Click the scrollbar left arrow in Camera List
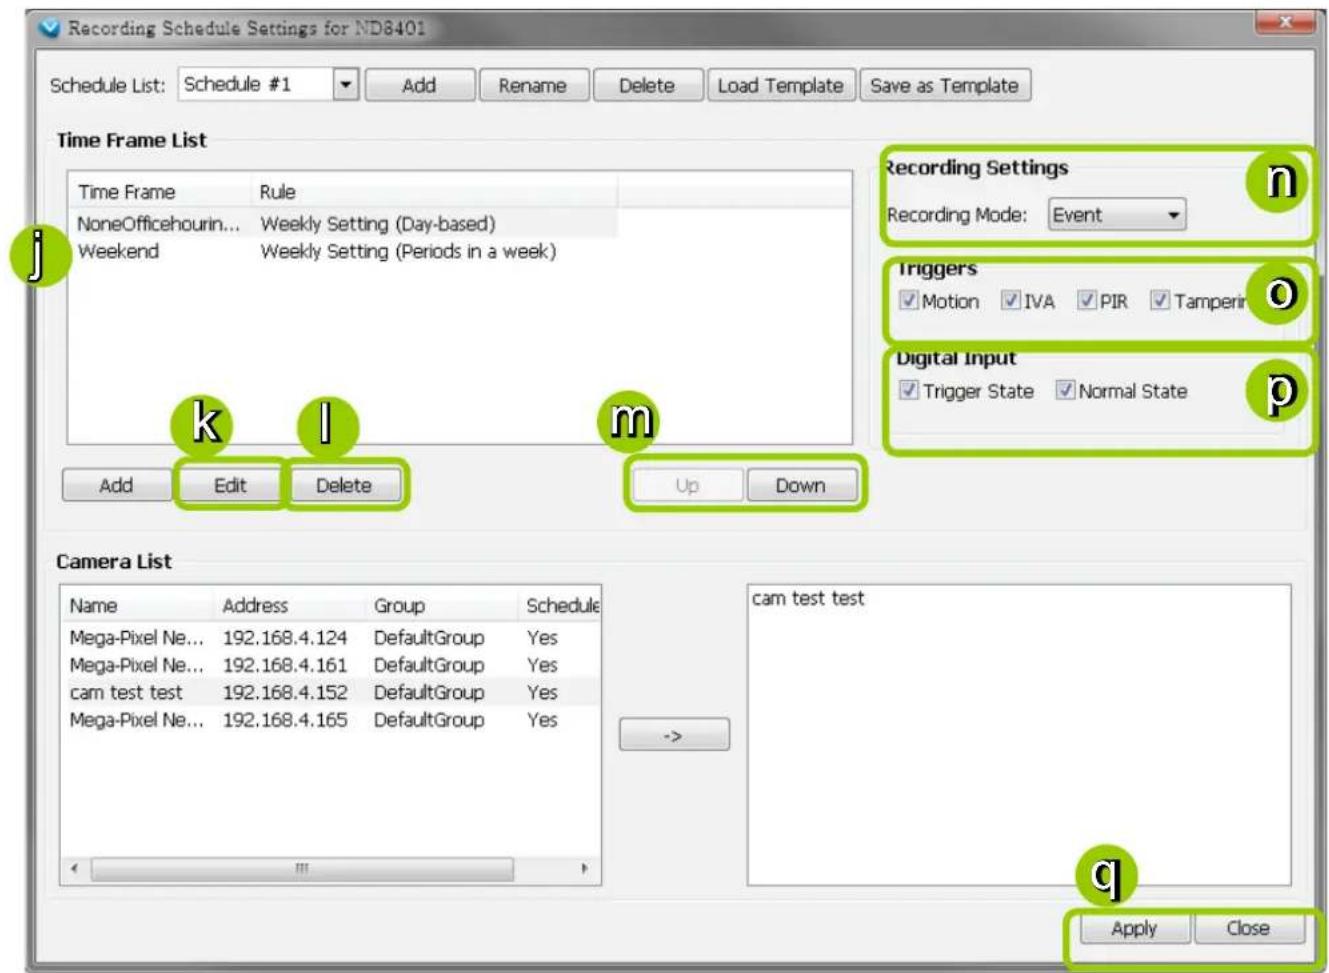 (74, 869)
